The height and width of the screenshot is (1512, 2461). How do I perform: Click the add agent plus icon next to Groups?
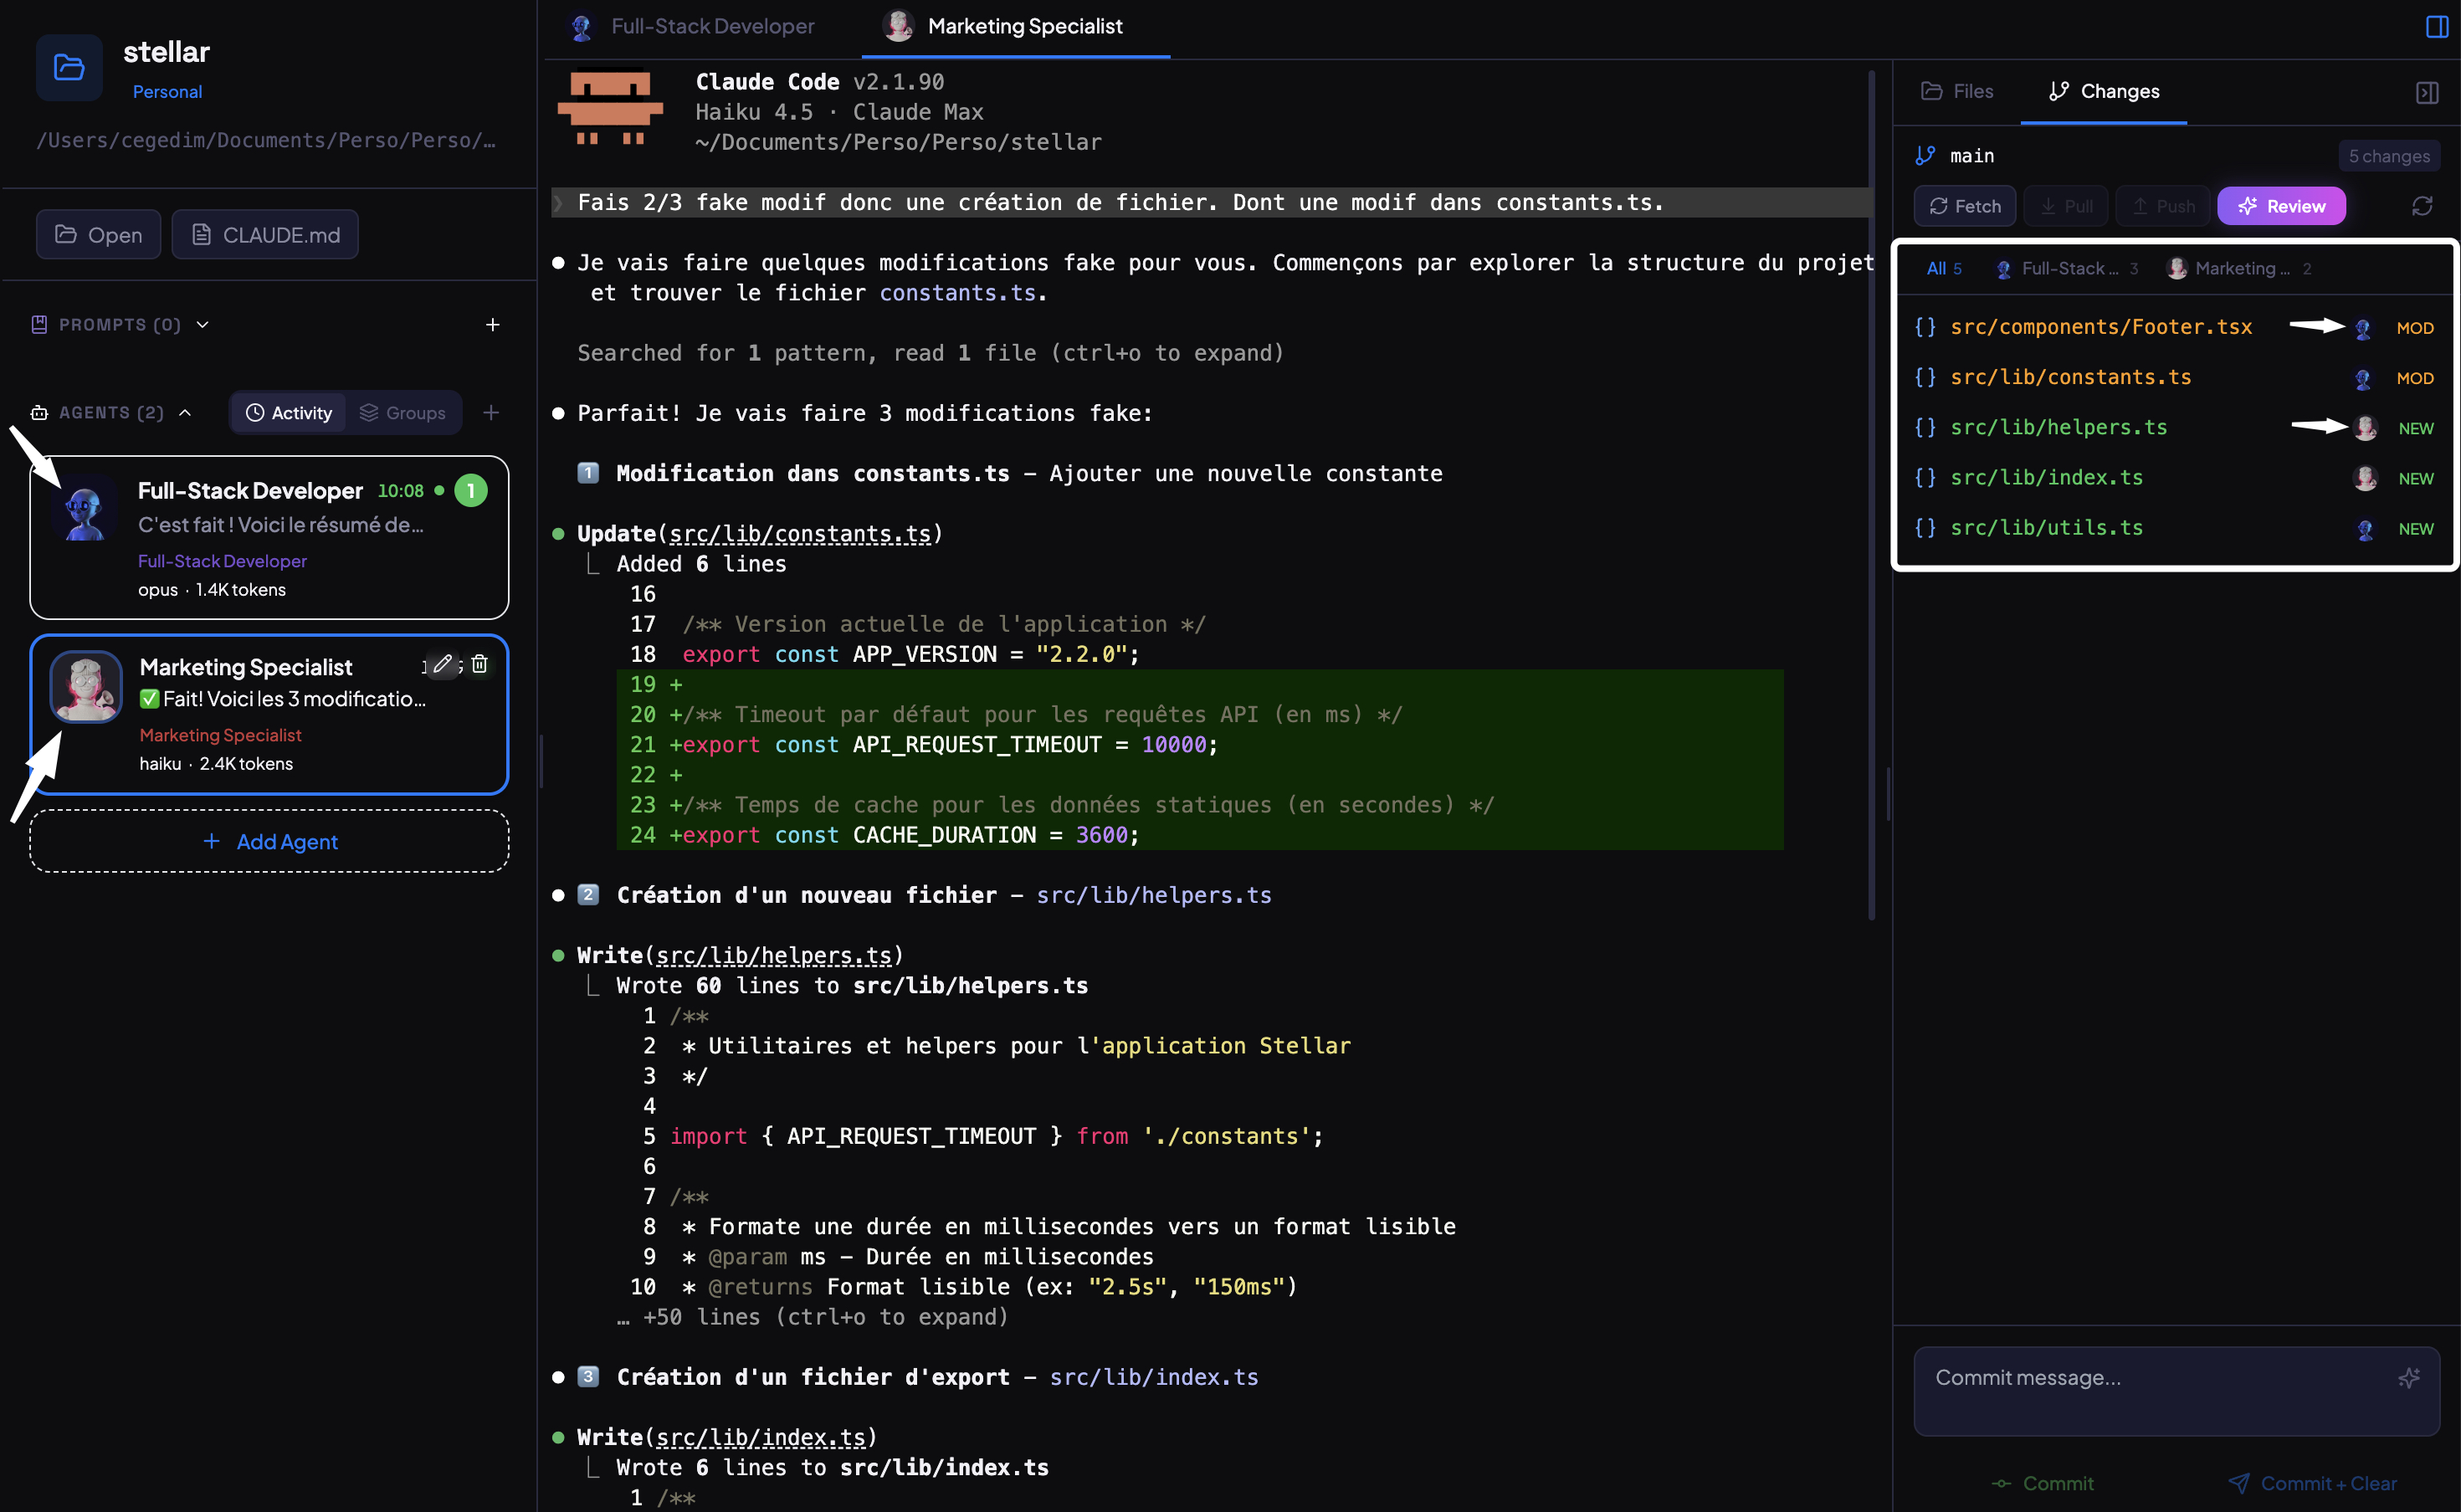point(492,412)
